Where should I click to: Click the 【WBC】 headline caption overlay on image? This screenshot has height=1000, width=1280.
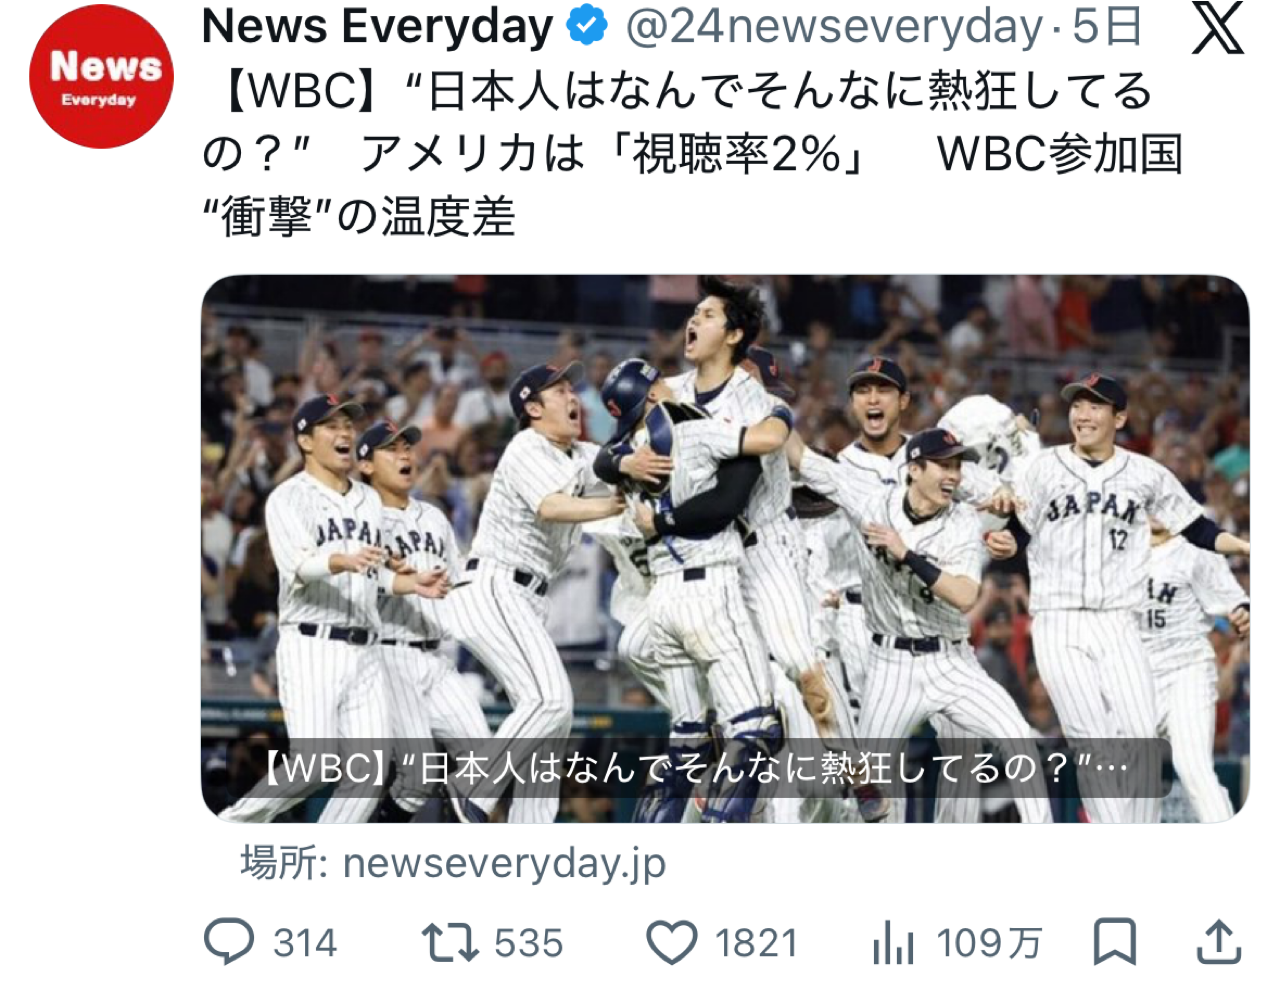pyautogui.click(x=695, y=768)
